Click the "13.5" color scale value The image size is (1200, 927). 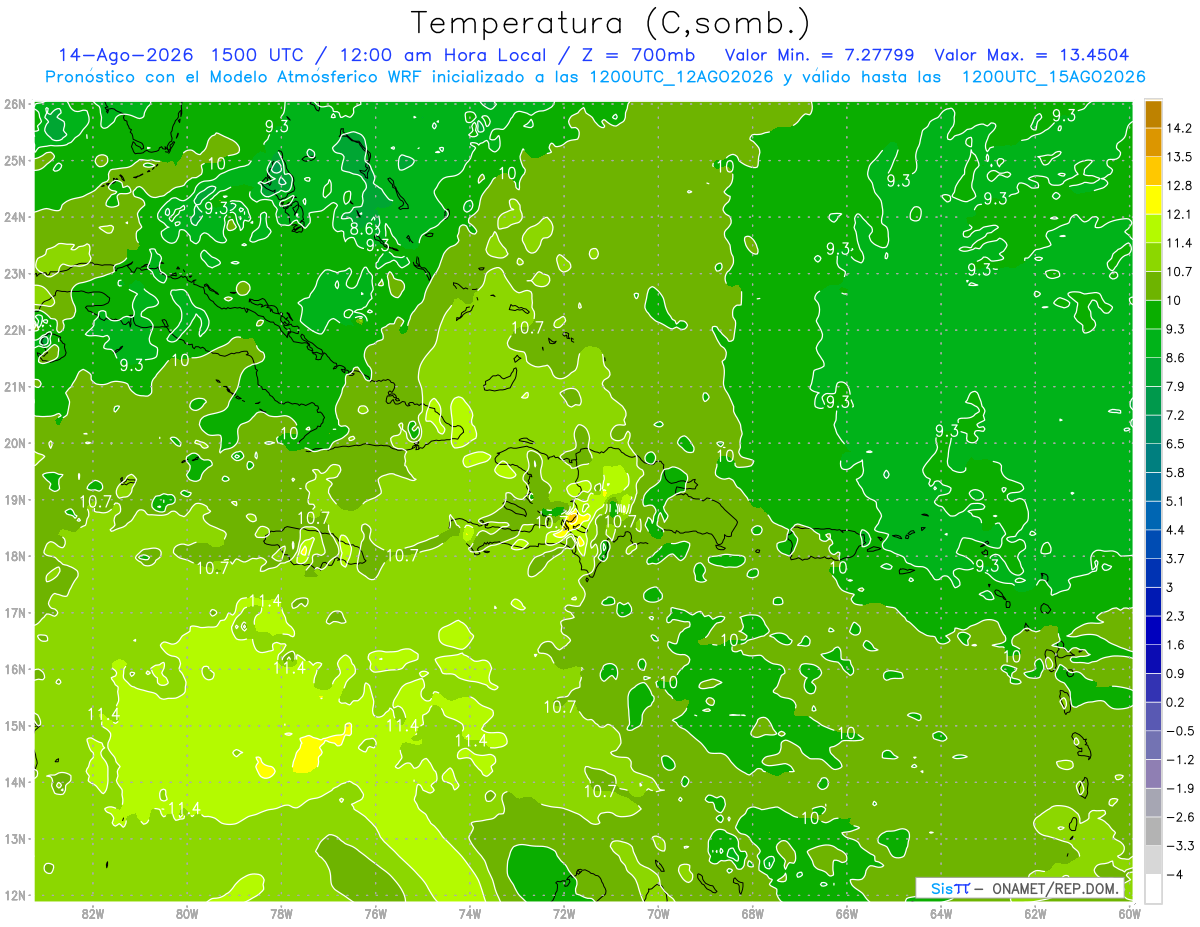tap(1179, 157)
